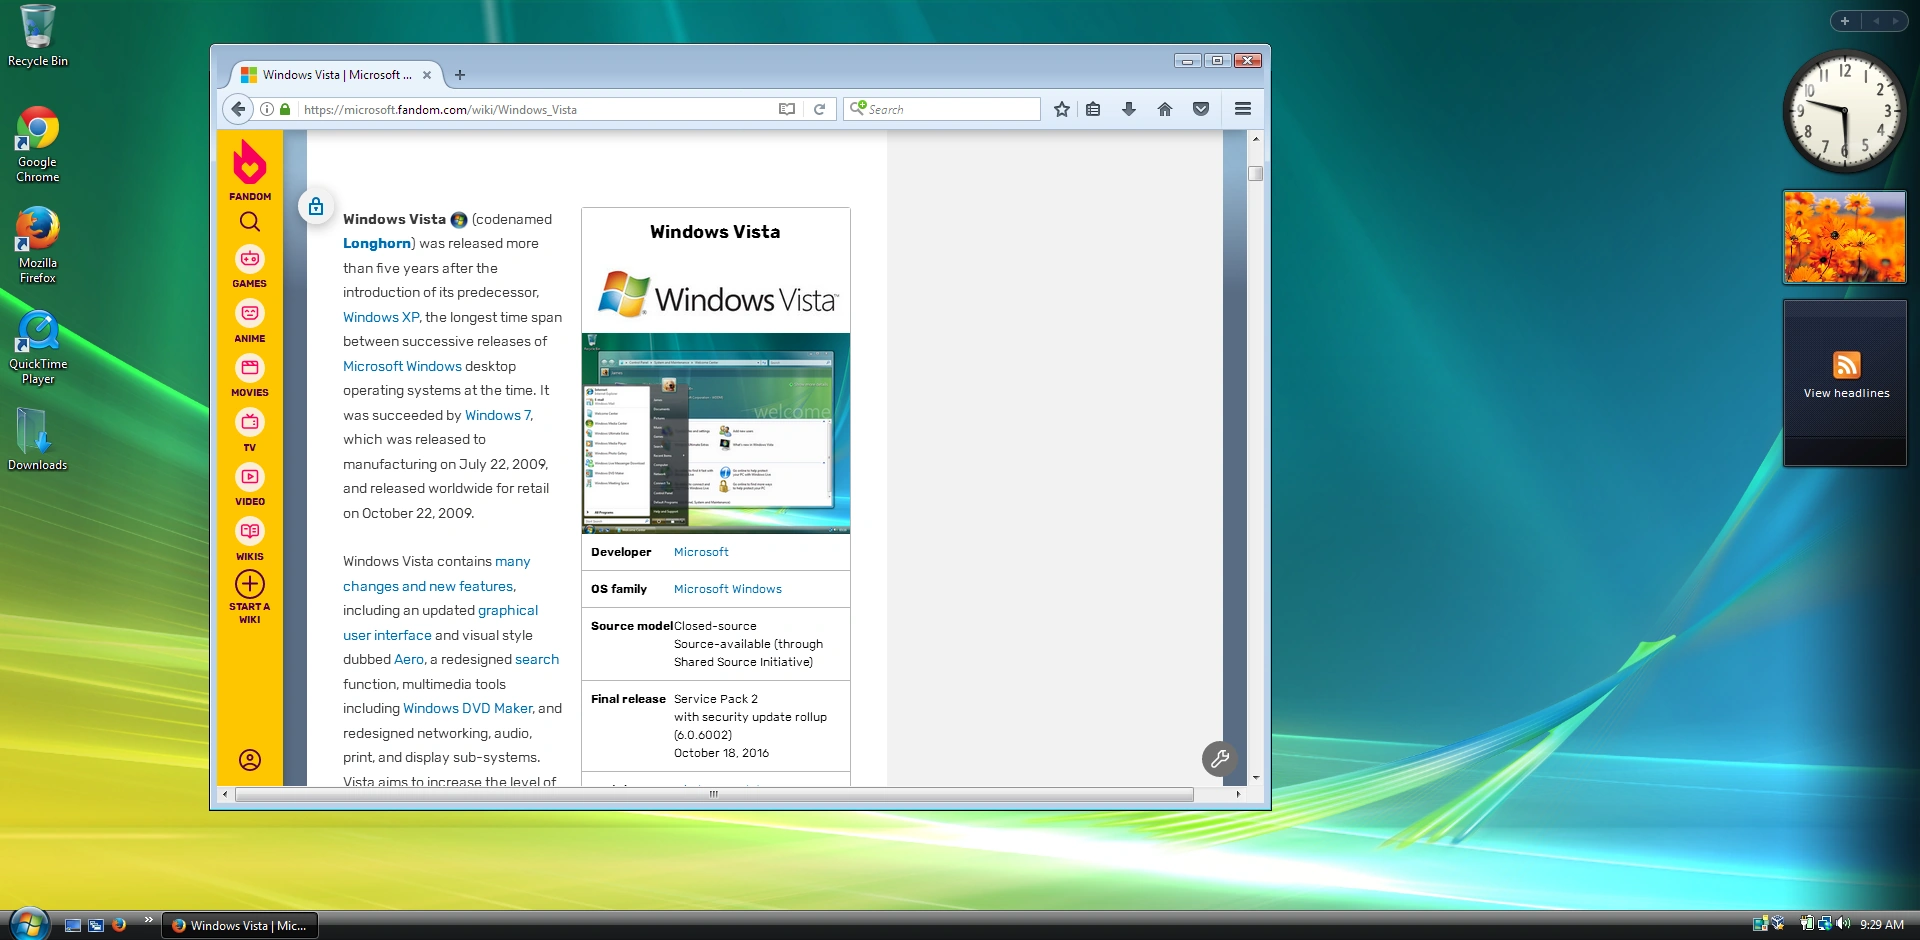Expand the quick launch overflow chevron
The width and height of the screenshot is (1920, 940).
(148, 919)
